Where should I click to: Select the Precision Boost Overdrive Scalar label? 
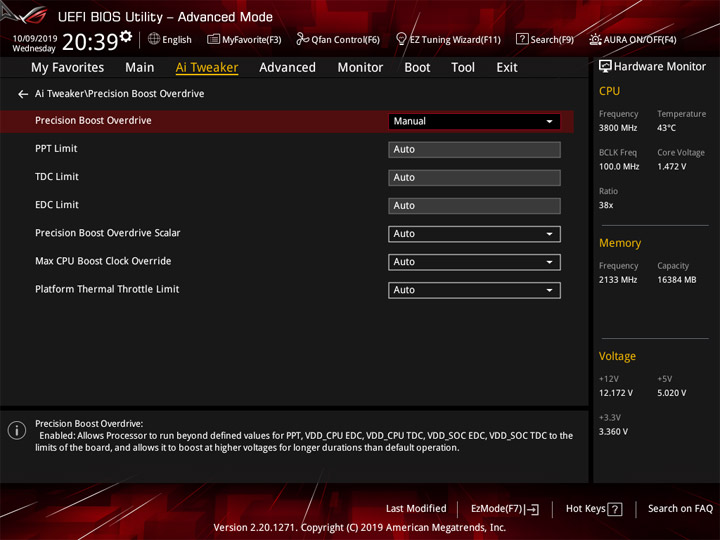[107, 233]
